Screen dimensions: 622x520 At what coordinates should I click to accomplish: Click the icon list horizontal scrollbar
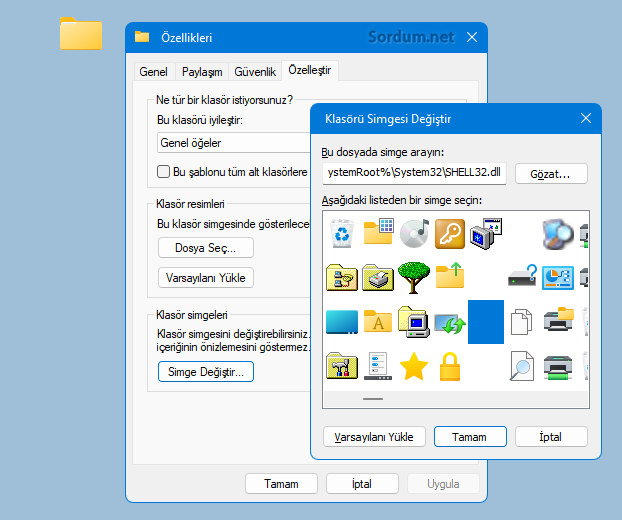373,399
